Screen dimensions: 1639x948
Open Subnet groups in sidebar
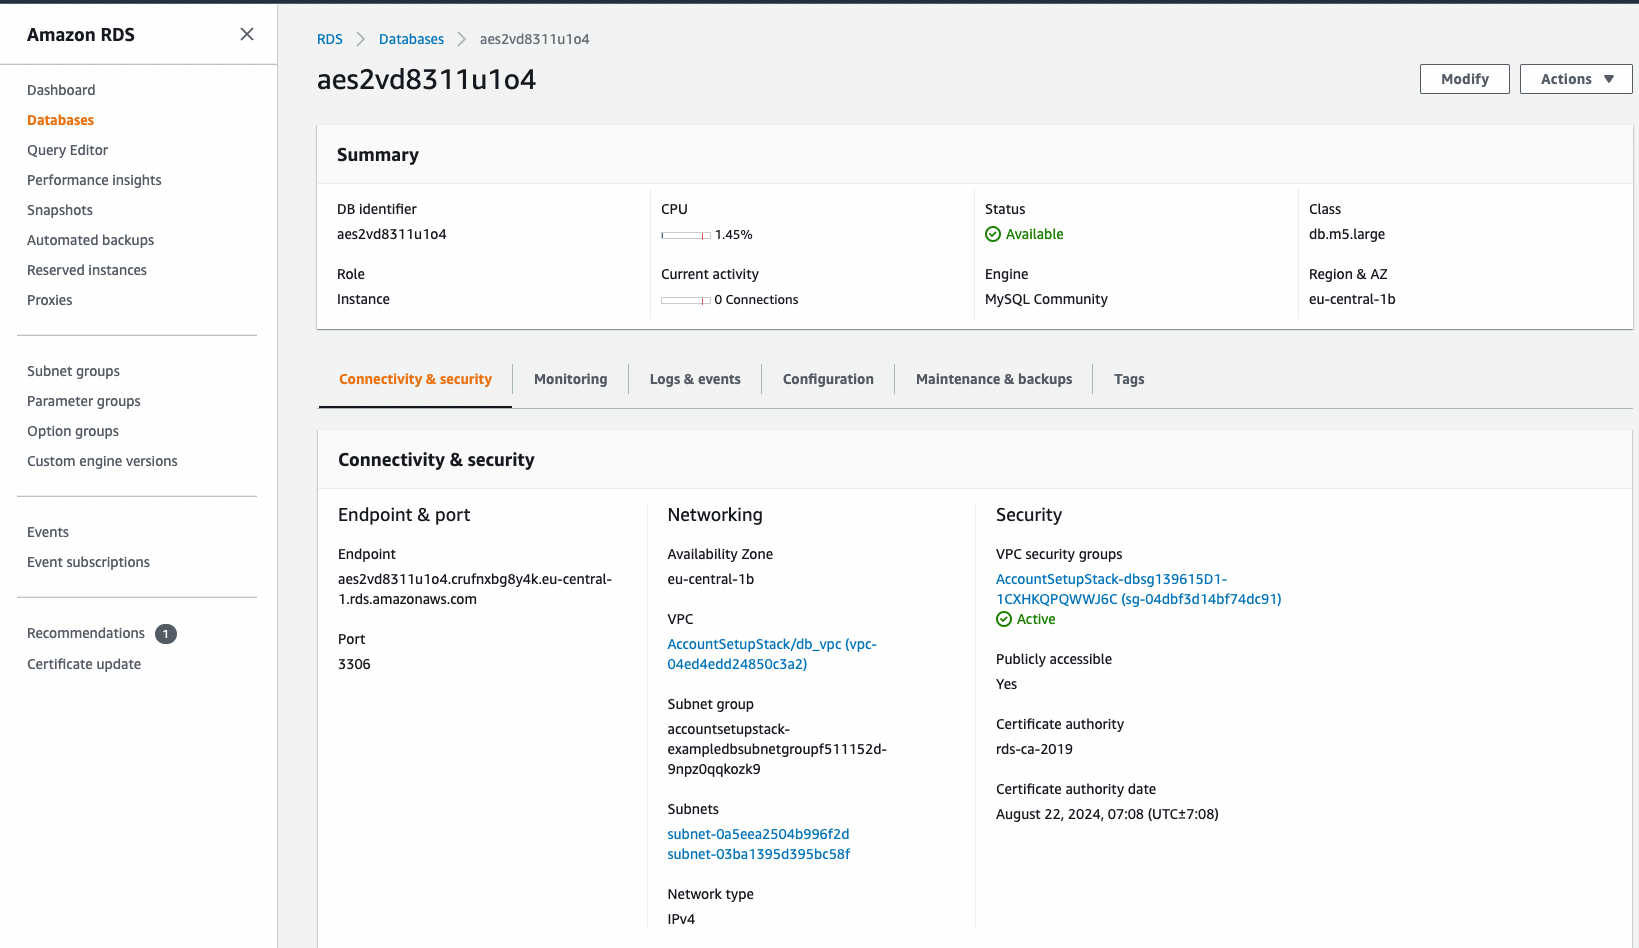coord(73,371)
